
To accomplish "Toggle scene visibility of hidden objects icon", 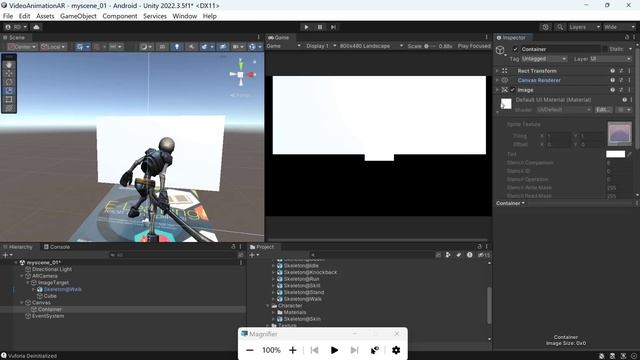I will click(x=223, y=47).
